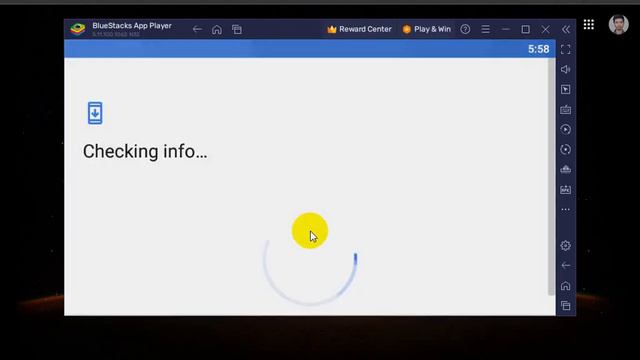Click the circular sync icon in sidebar
640x360 pixels.
click(x=566, y=149)
